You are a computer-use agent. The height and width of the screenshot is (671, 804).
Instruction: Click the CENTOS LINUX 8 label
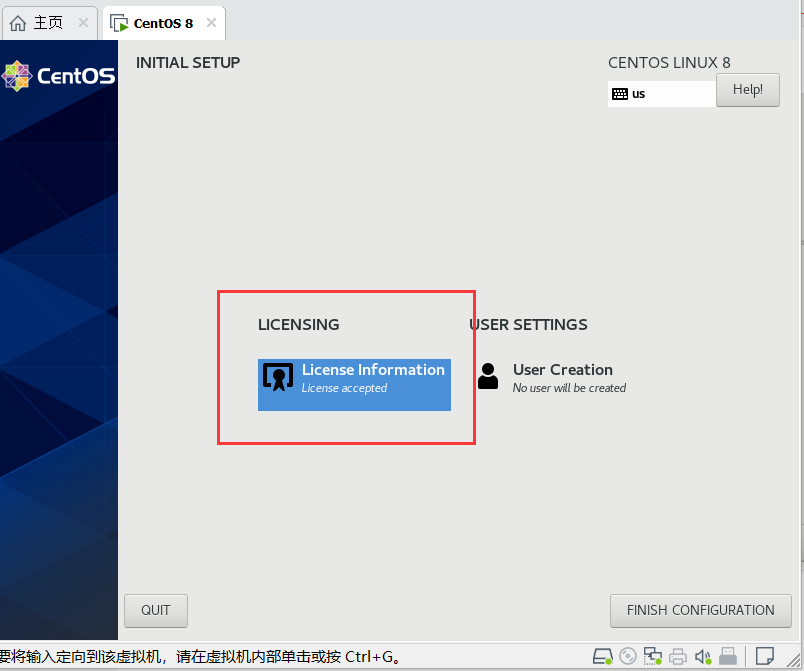669,63
